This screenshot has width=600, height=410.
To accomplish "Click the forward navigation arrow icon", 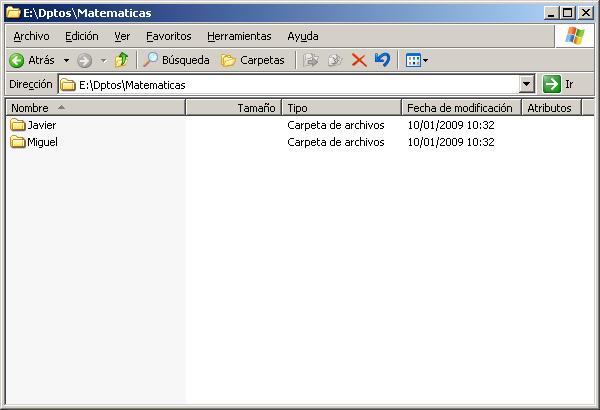I will click(84, 60).
